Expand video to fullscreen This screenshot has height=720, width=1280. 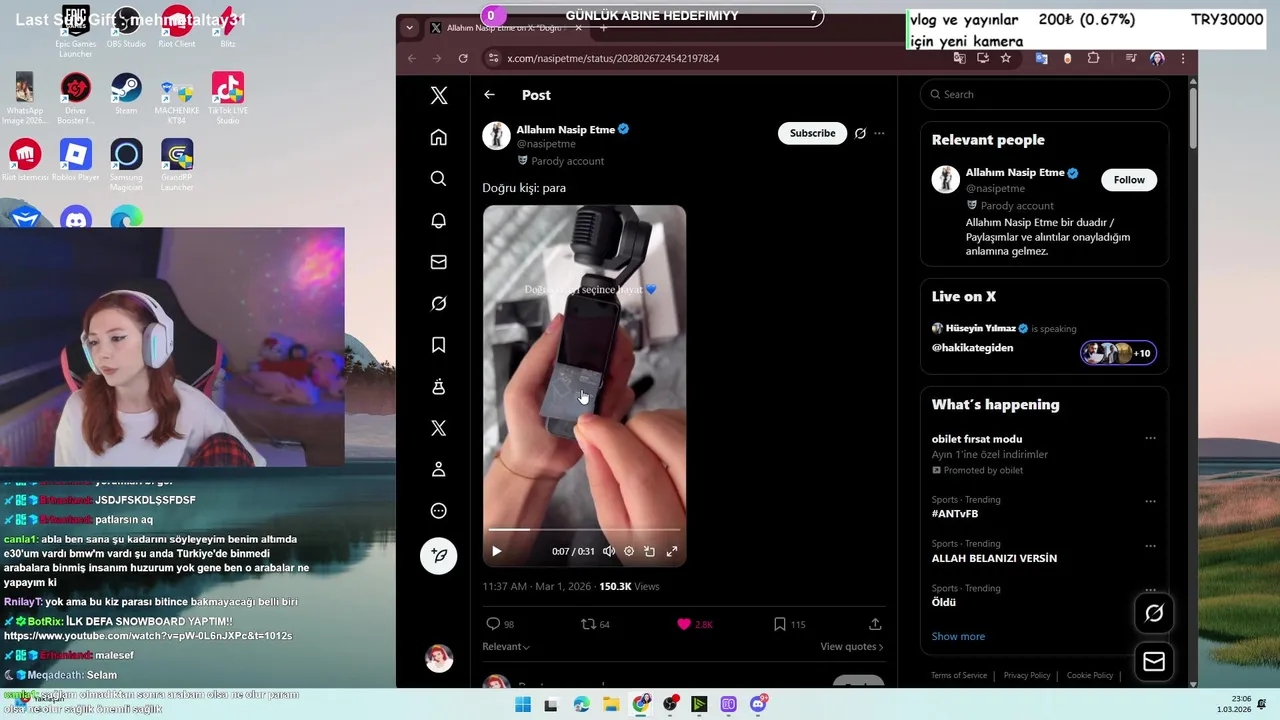(x=672, y=551)
